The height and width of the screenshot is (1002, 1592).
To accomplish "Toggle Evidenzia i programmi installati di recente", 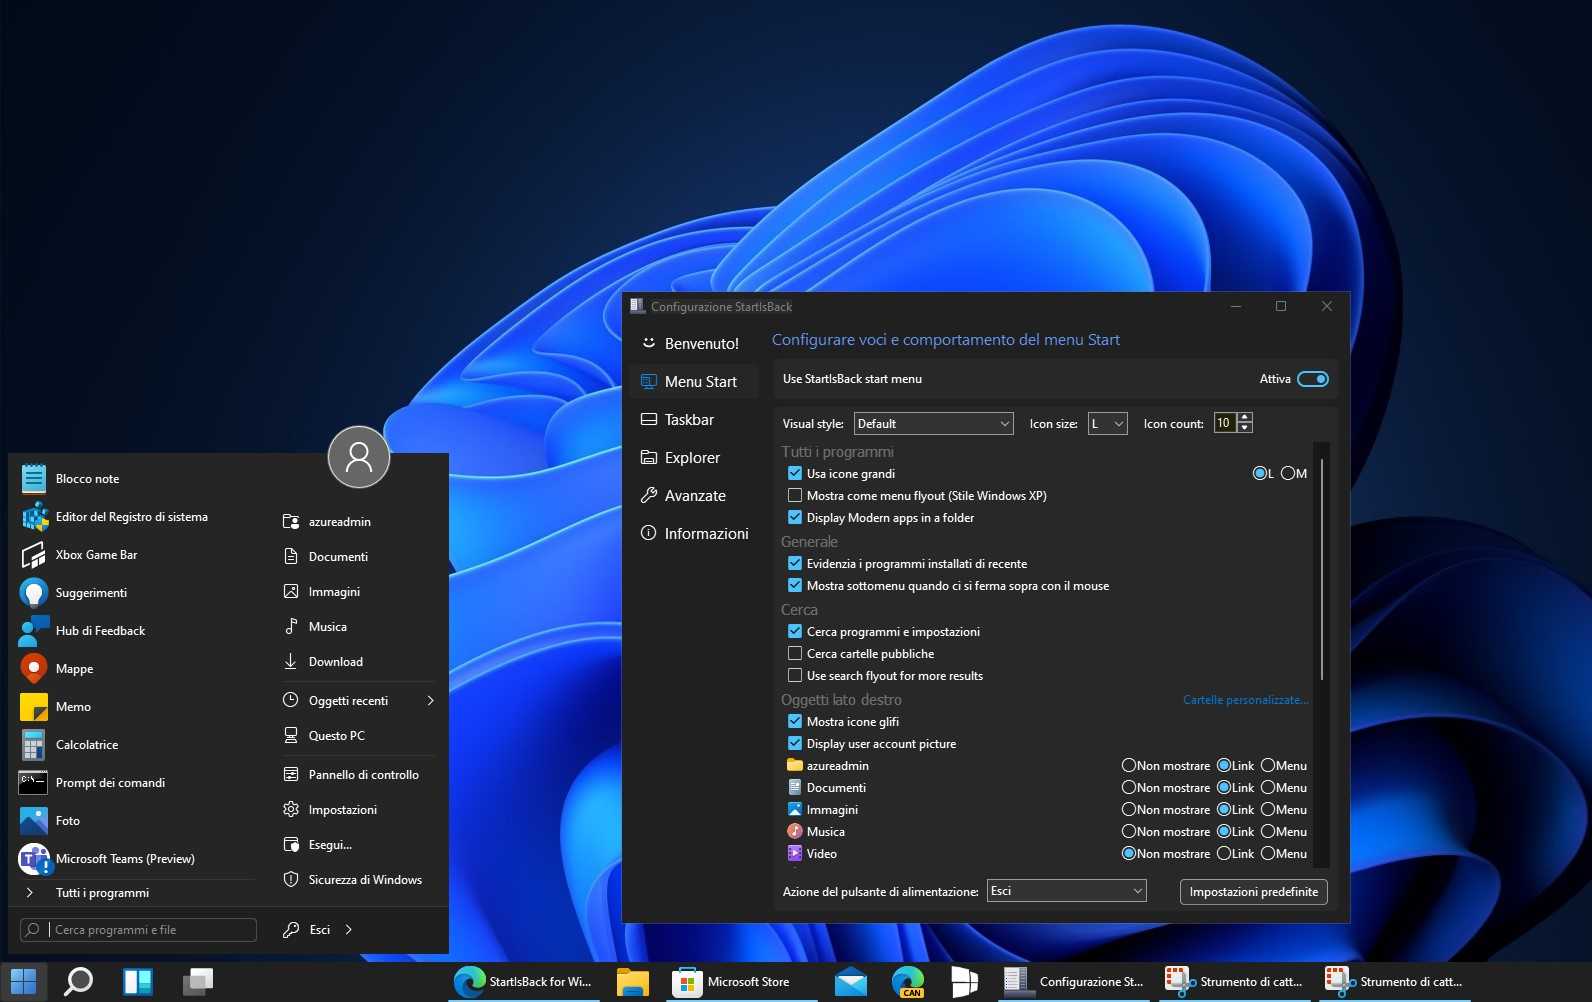I will (x=795, y=564).
